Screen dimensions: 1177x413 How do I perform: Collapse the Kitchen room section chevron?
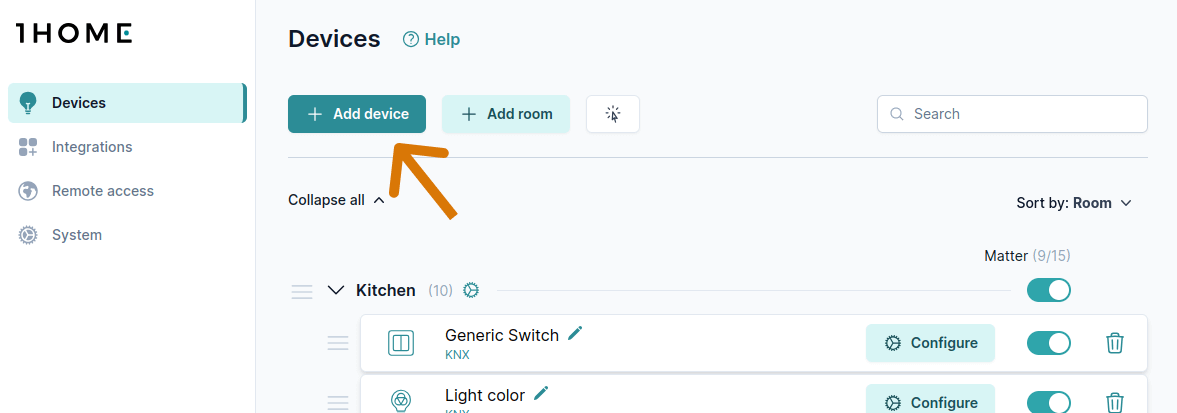point(336,290)
